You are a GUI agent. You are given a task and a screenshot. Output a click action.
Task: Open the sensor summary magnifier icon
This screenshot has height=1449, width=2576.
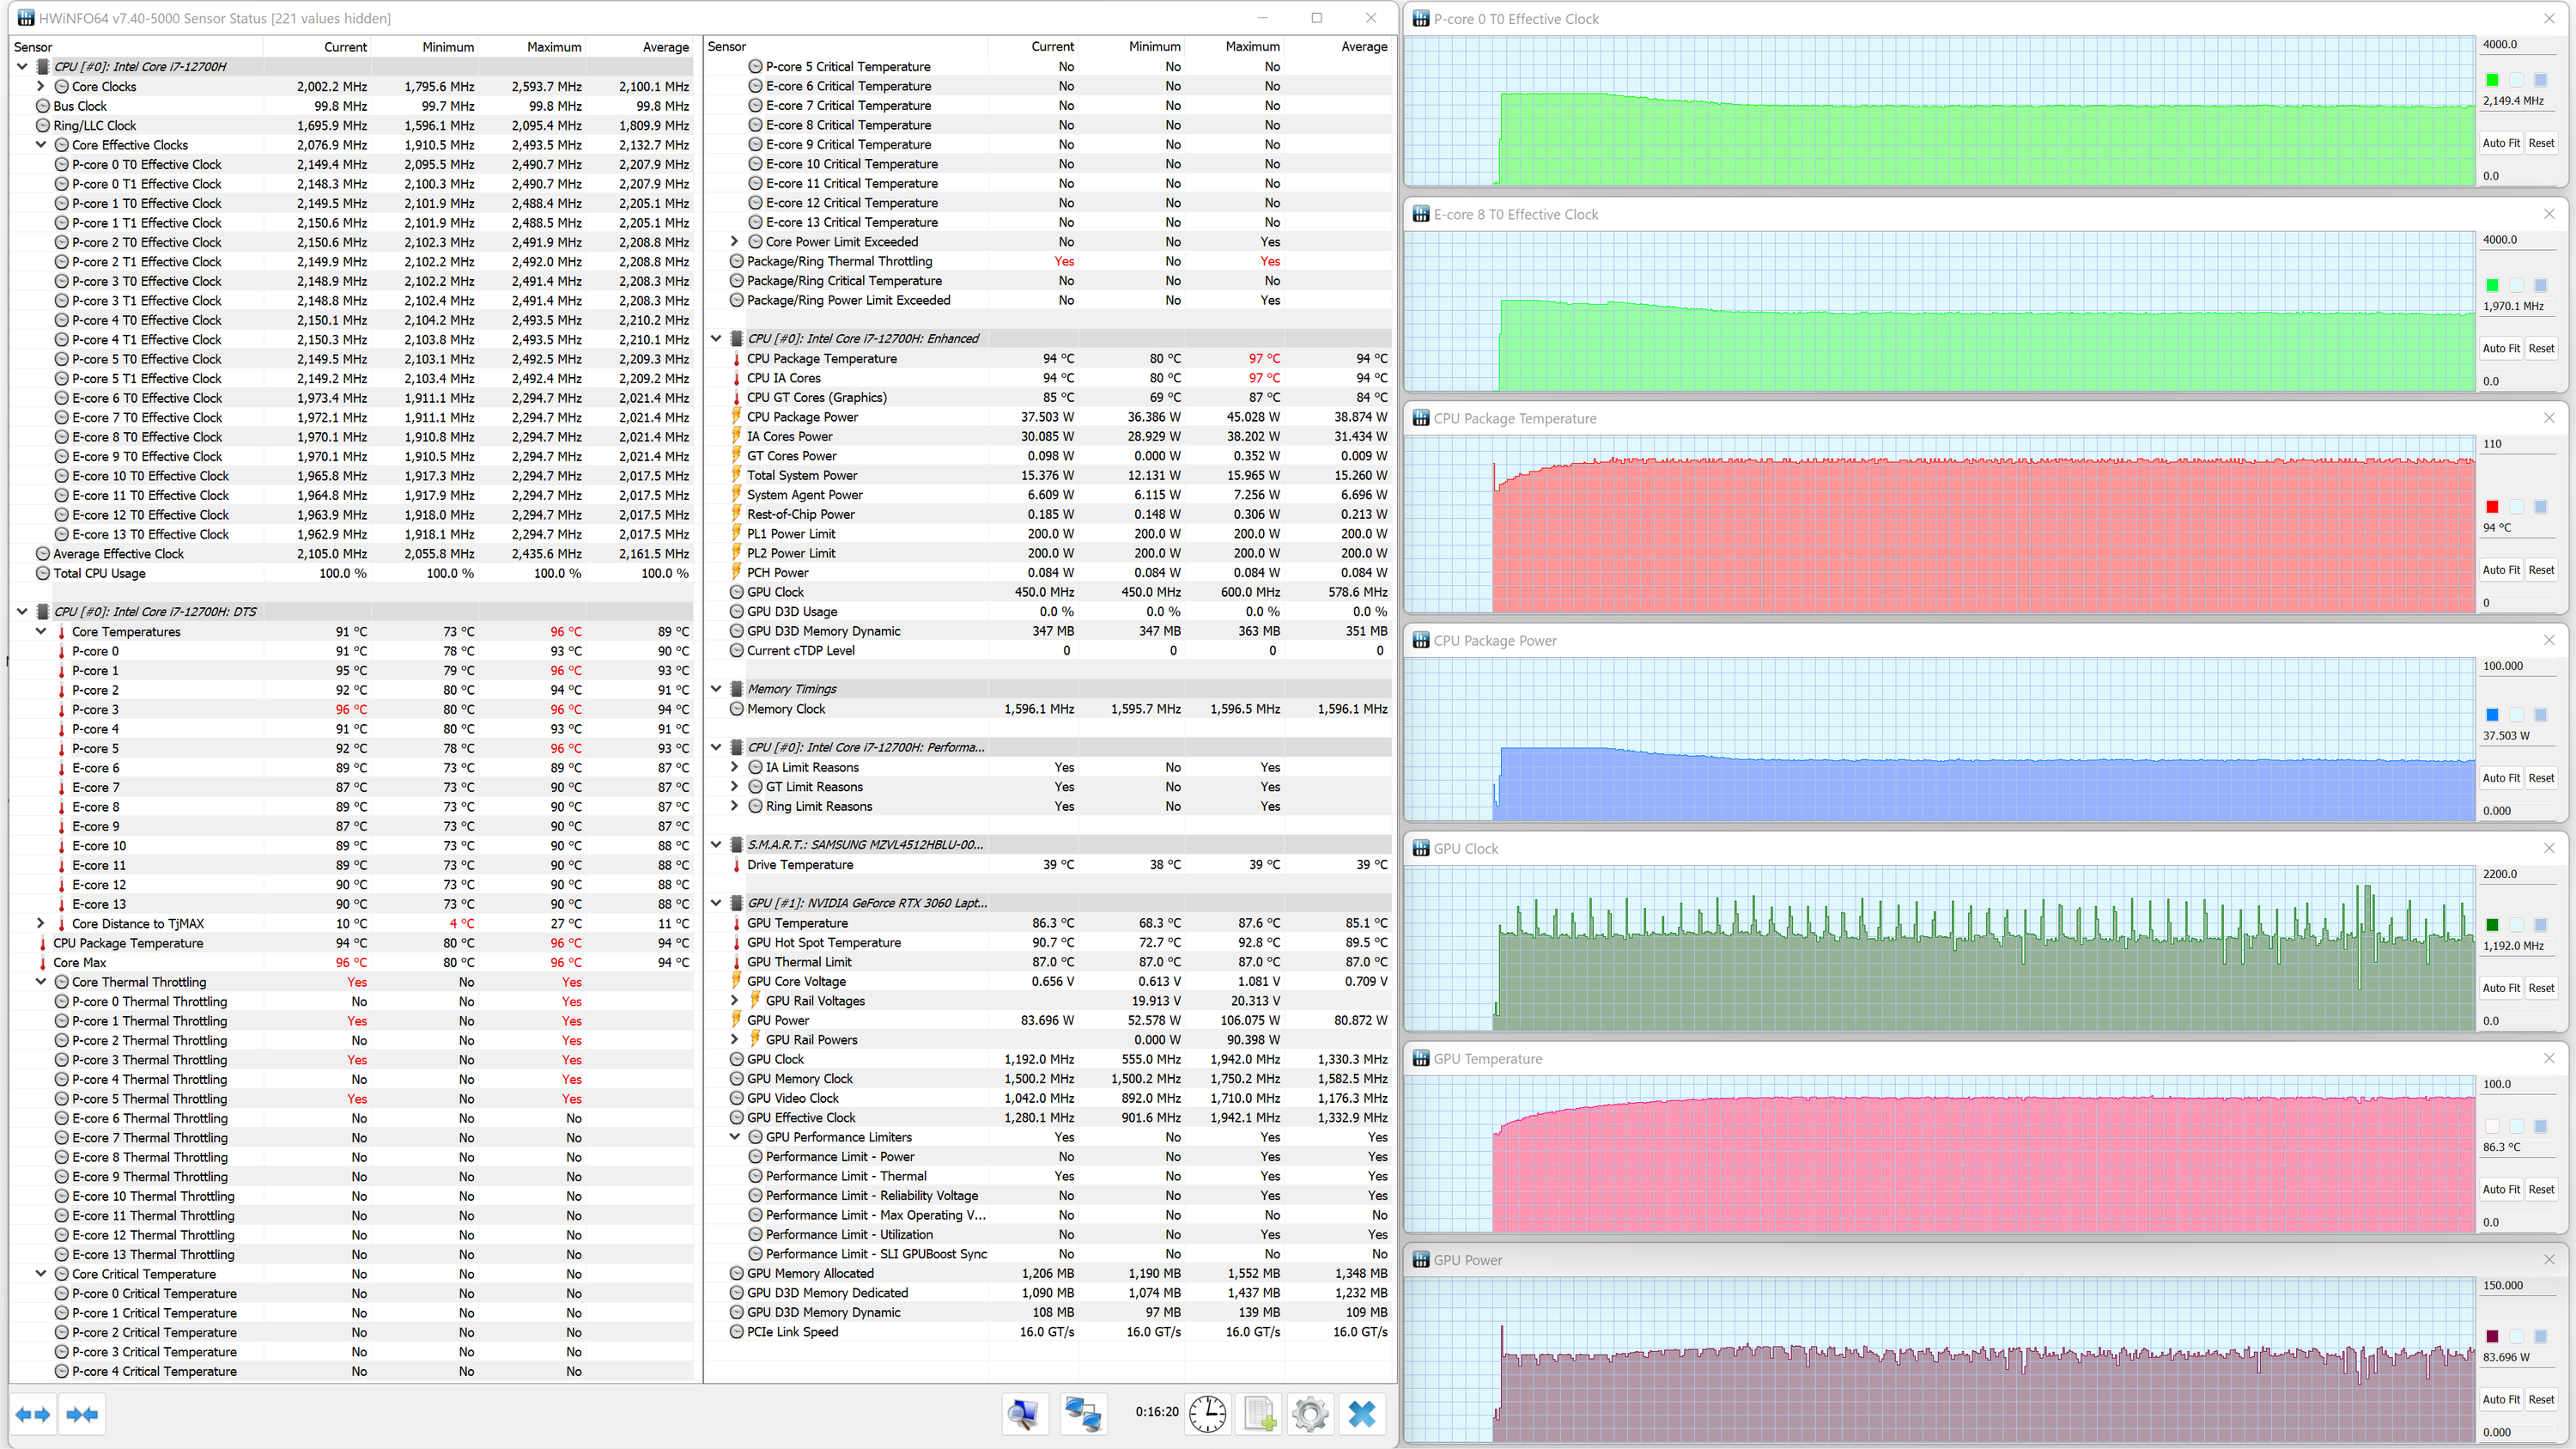coord(1024,1414)
